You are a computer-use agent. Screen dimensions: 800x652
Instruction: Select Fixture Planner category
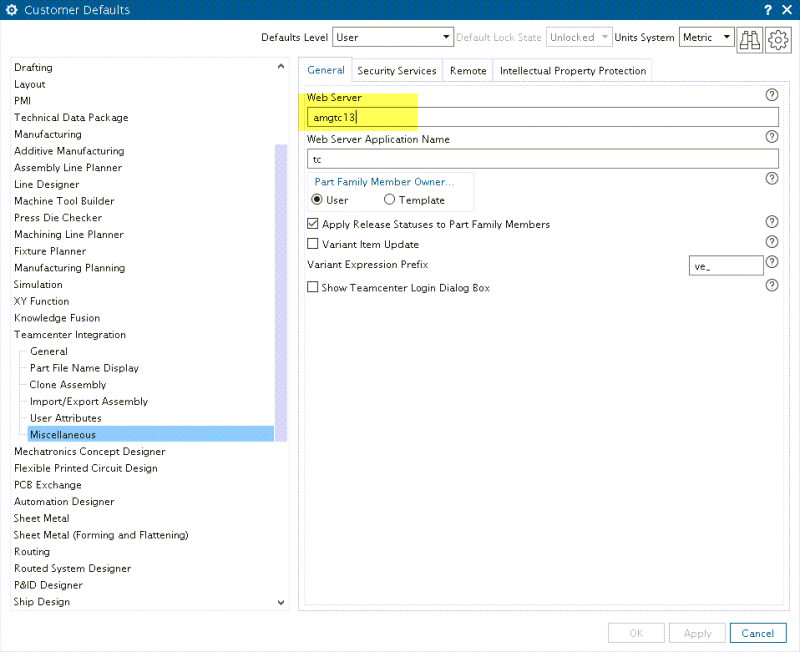(x=50, y=252)
